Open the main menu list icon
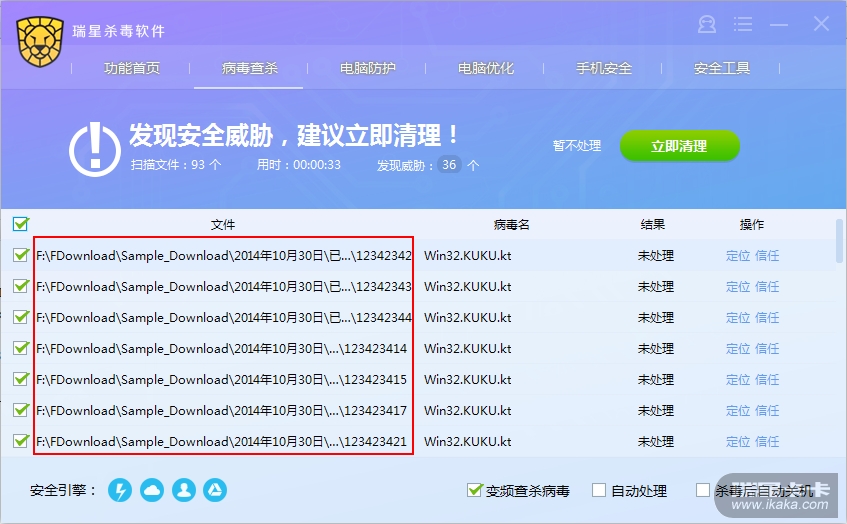The width and height of the screenshot is (847, 524). 743,24
